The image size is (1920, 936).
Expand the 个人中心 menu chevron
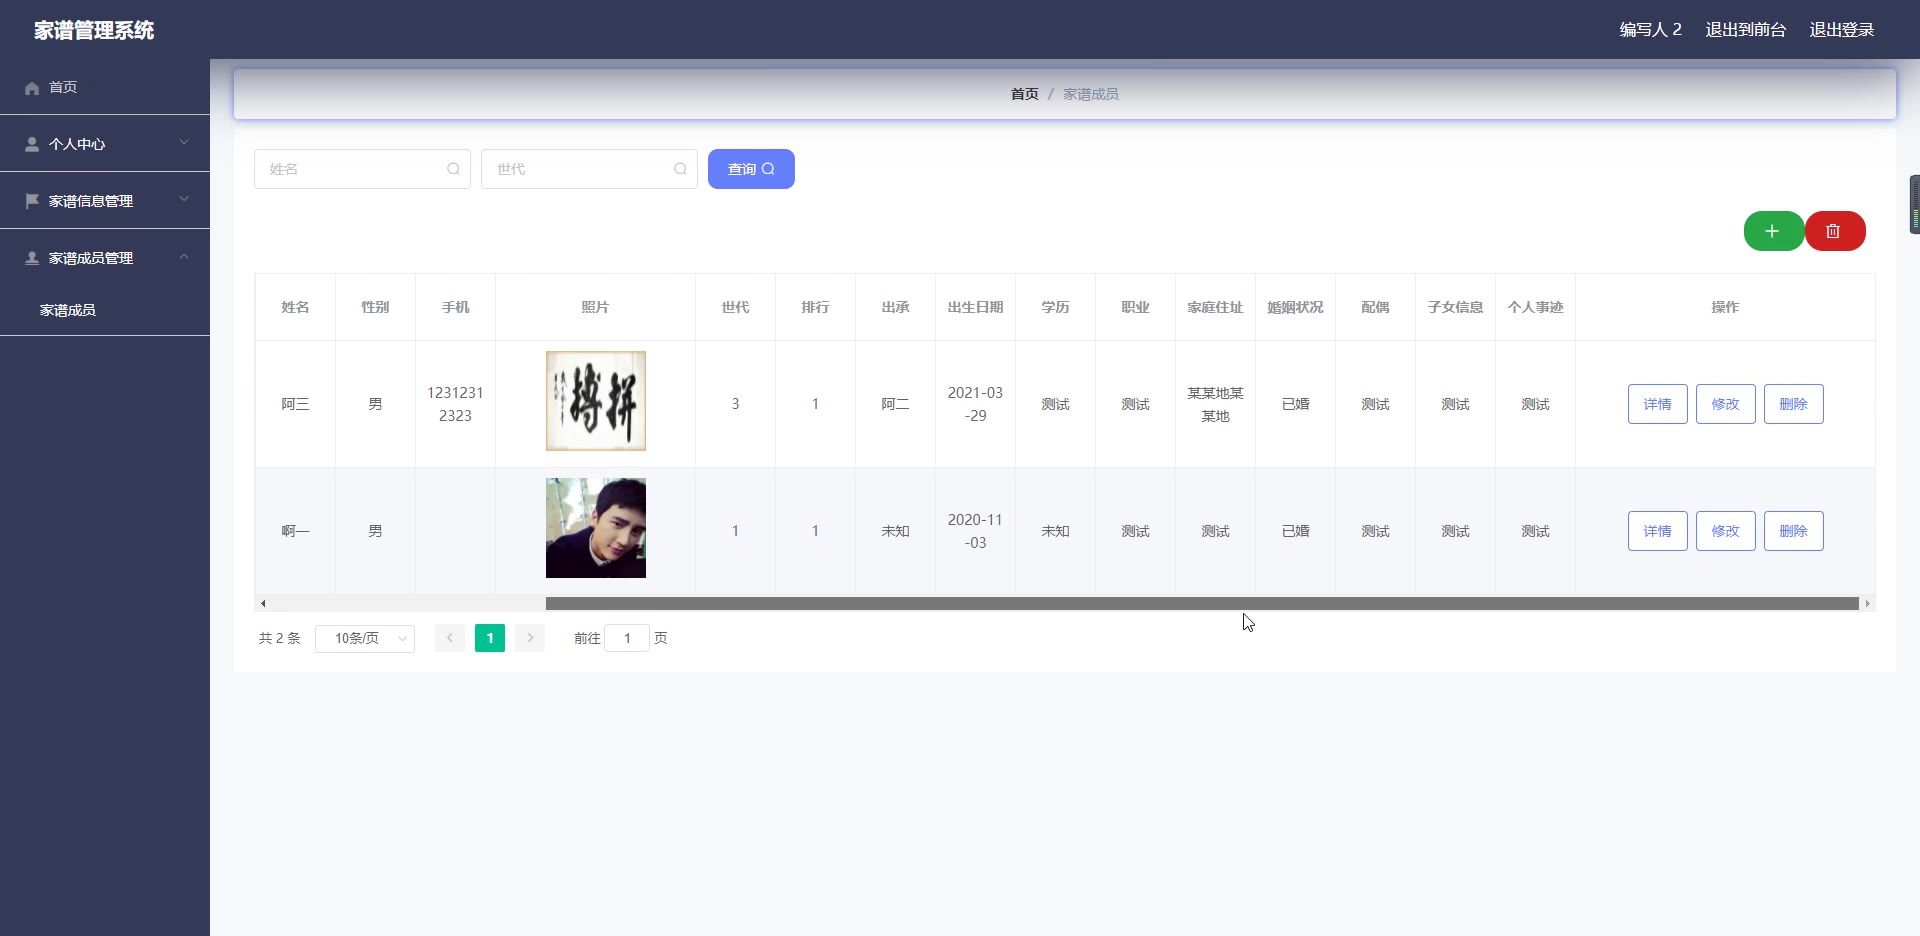tap(184, 142)
